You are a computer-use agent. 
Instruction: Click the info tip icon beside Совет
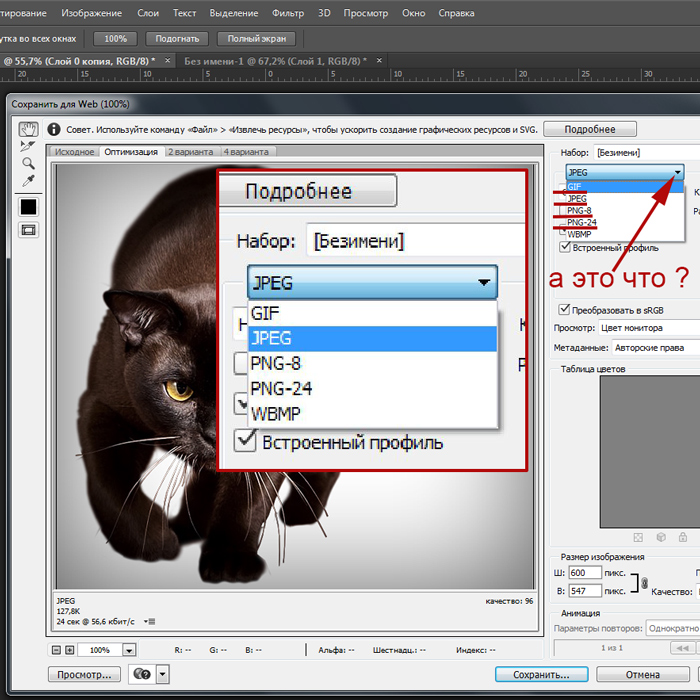[54, 129]
